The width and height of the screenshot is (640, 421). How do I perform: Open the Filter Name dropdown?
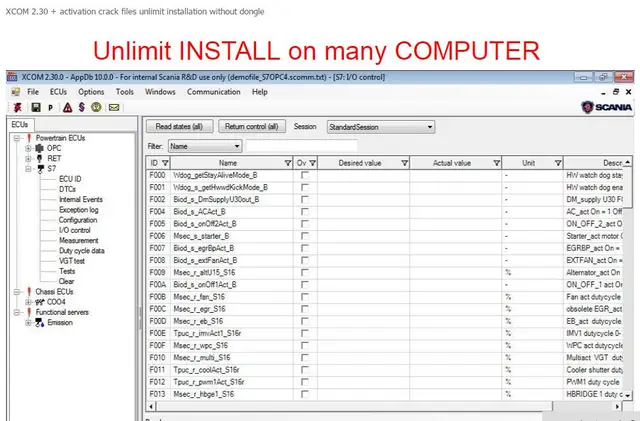[205, 146]
